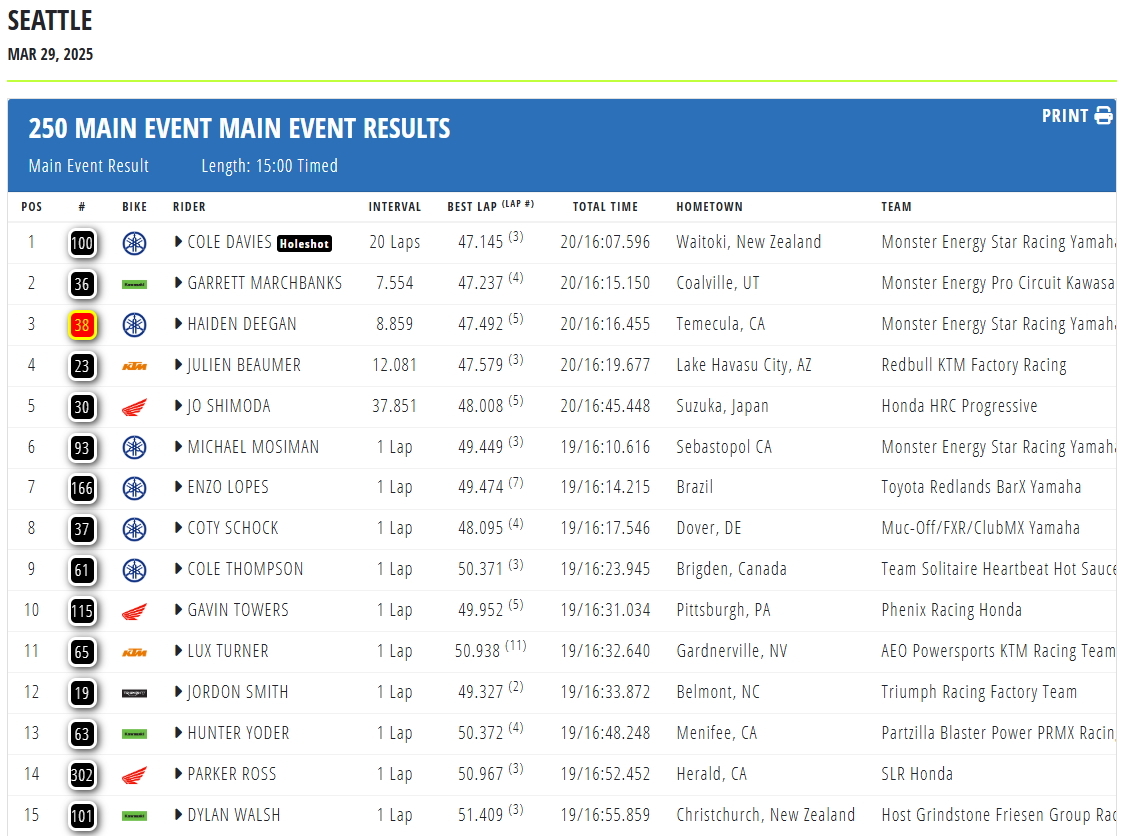Screen dimensions: 1121x836
Task: Click the number 100 plate badge
Action: click(82, 243)
